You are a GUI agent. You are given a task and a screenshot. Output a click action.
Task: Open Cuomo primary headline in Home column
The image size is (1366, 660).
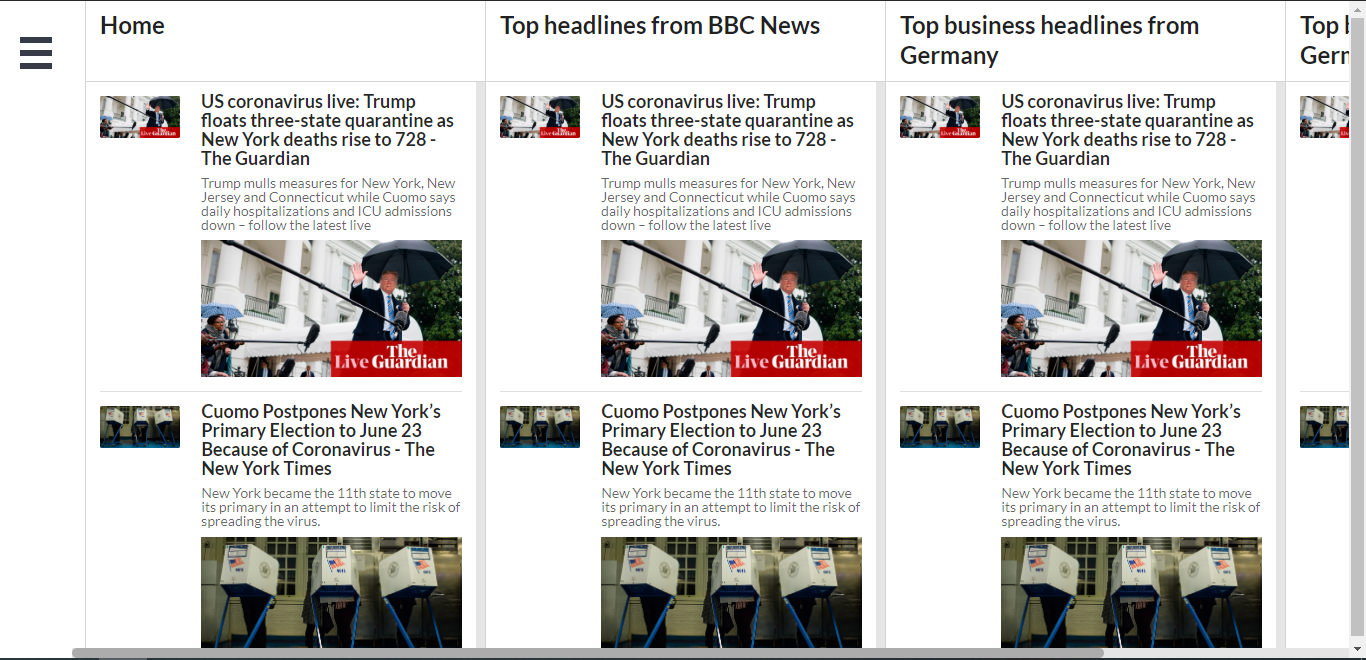pyautogui.click(x=321, y=440)
